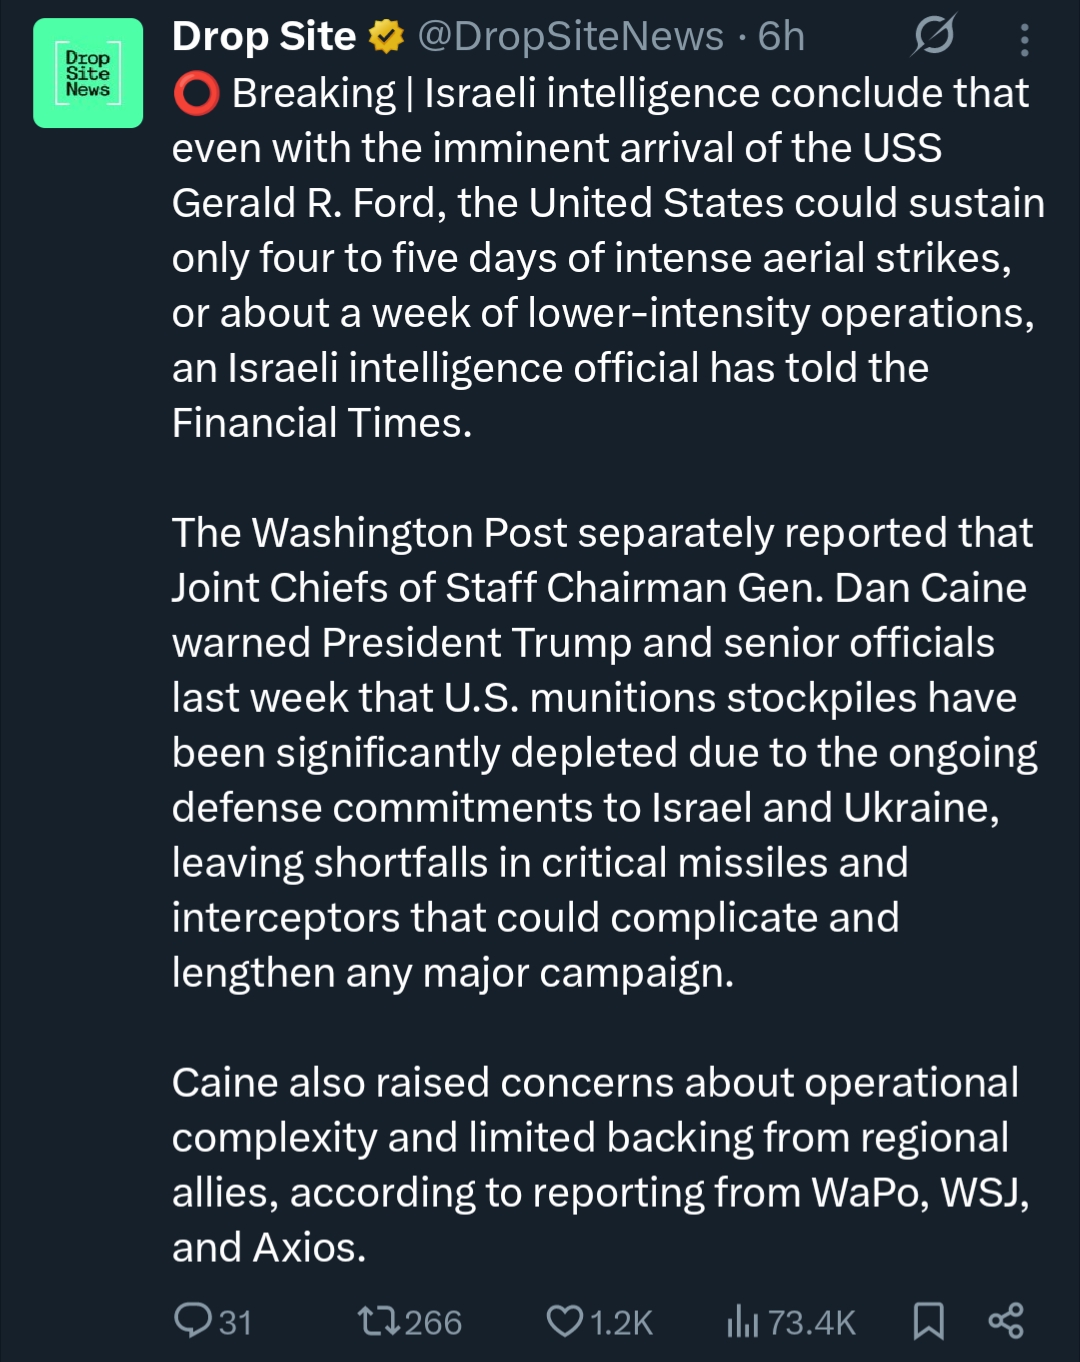Click the 266 reposts count
This screenshot has width=1080, height=1362.
[x=433, y=1322]
